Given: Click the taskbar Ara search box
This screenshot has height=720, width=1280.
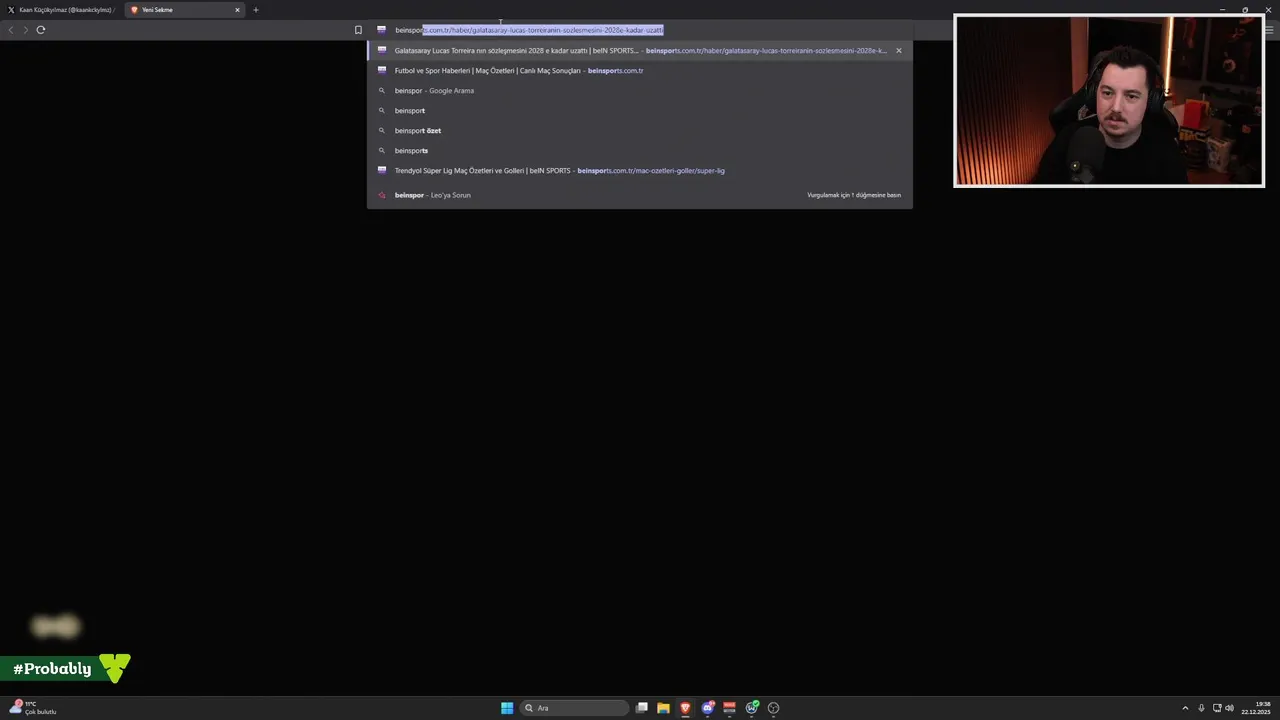Looking at the screenshot, I should point(575,708).
